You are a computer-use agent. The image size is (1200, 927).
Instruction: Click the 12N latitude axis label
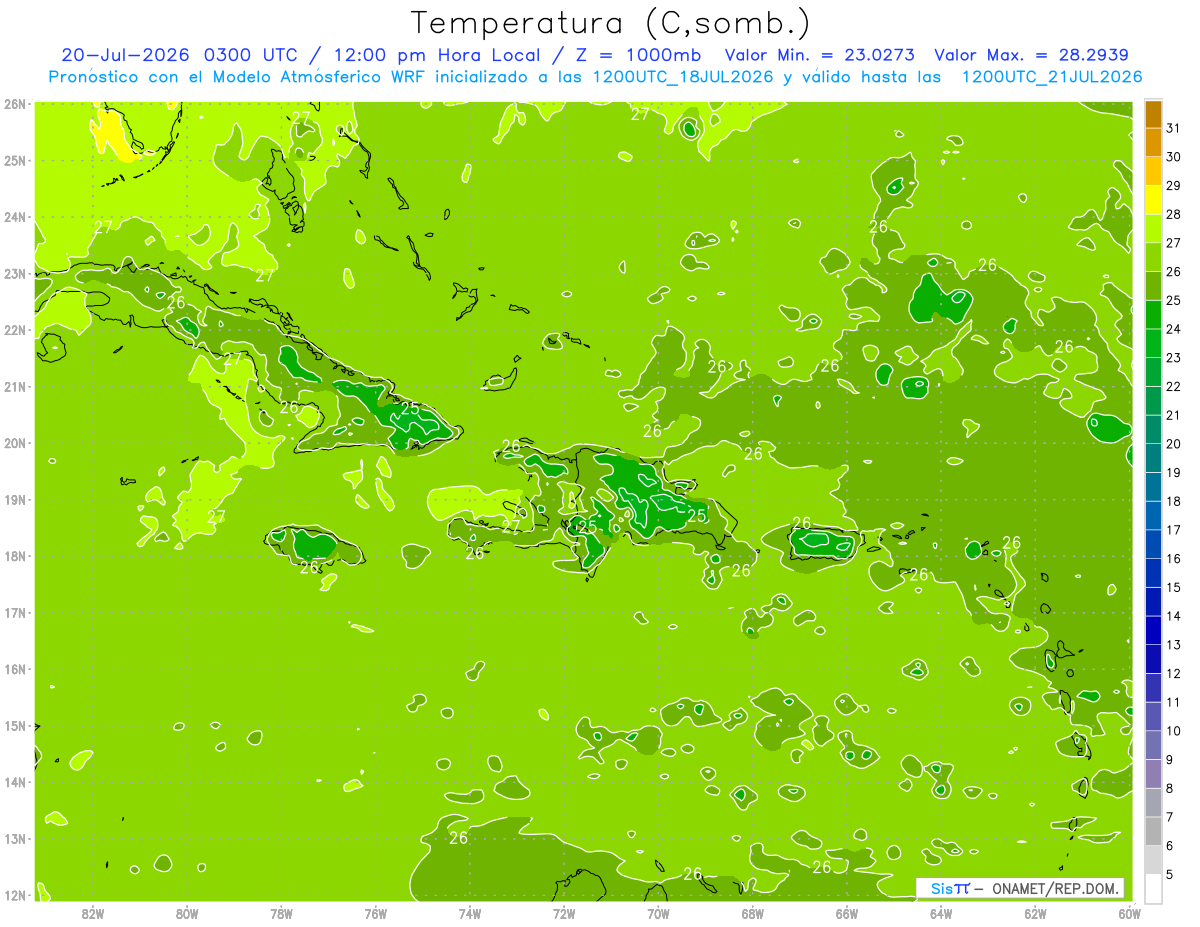click(14, 895)
